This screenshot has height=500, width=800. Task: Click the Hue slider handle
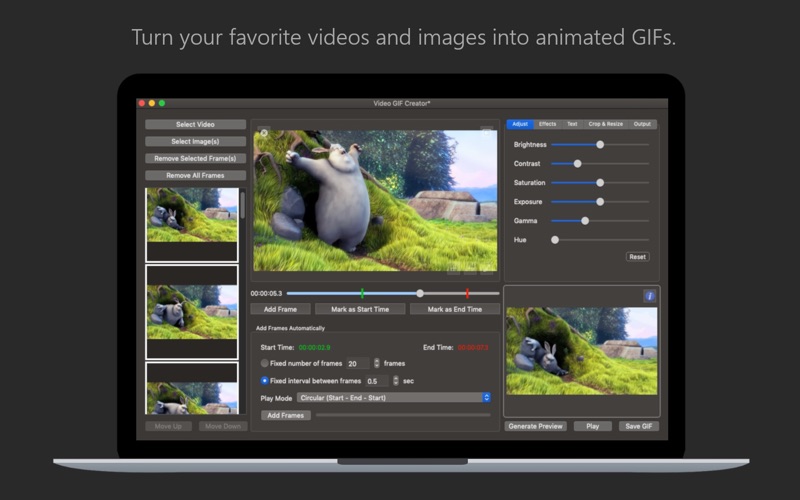555,240
